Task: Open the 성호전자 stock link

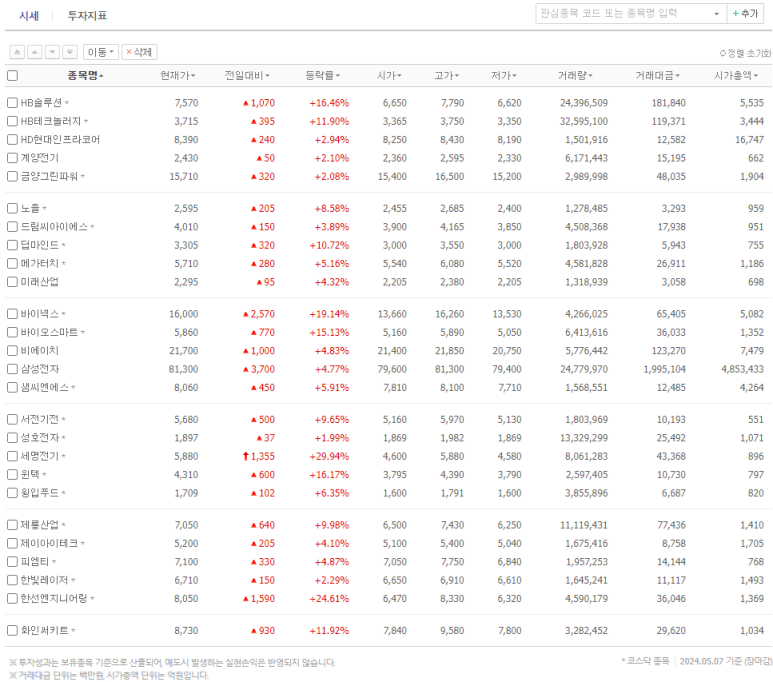Action: 39,437
